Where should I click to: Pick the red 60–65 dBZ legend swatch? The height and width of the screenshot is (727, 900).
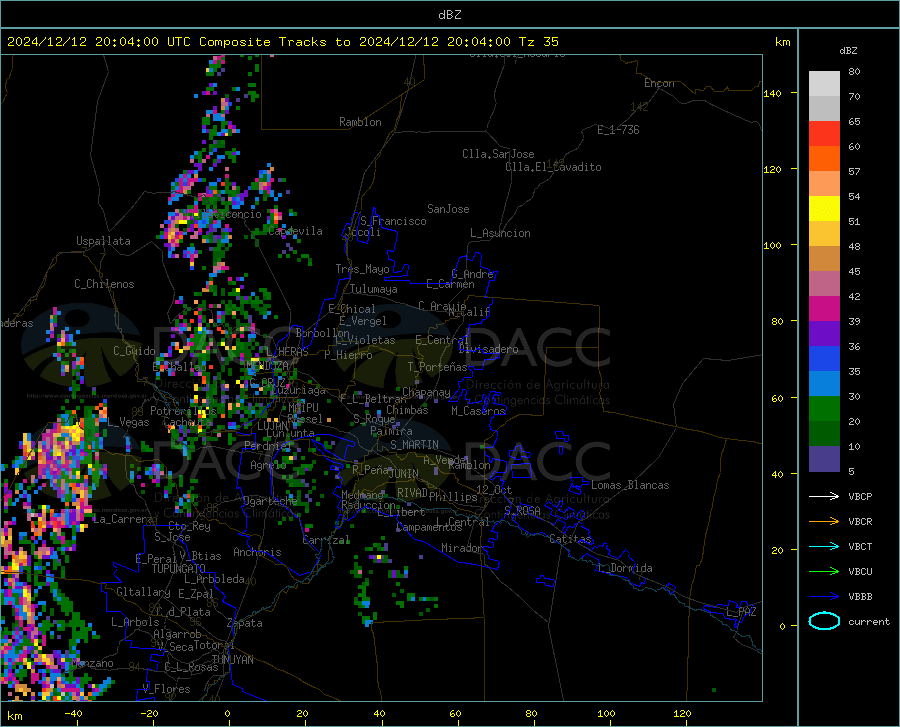[824, 134]
